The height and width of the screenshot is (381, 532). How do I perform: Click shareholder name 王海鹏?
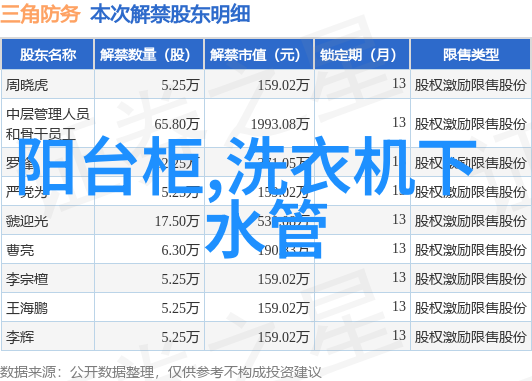point(27,308)
